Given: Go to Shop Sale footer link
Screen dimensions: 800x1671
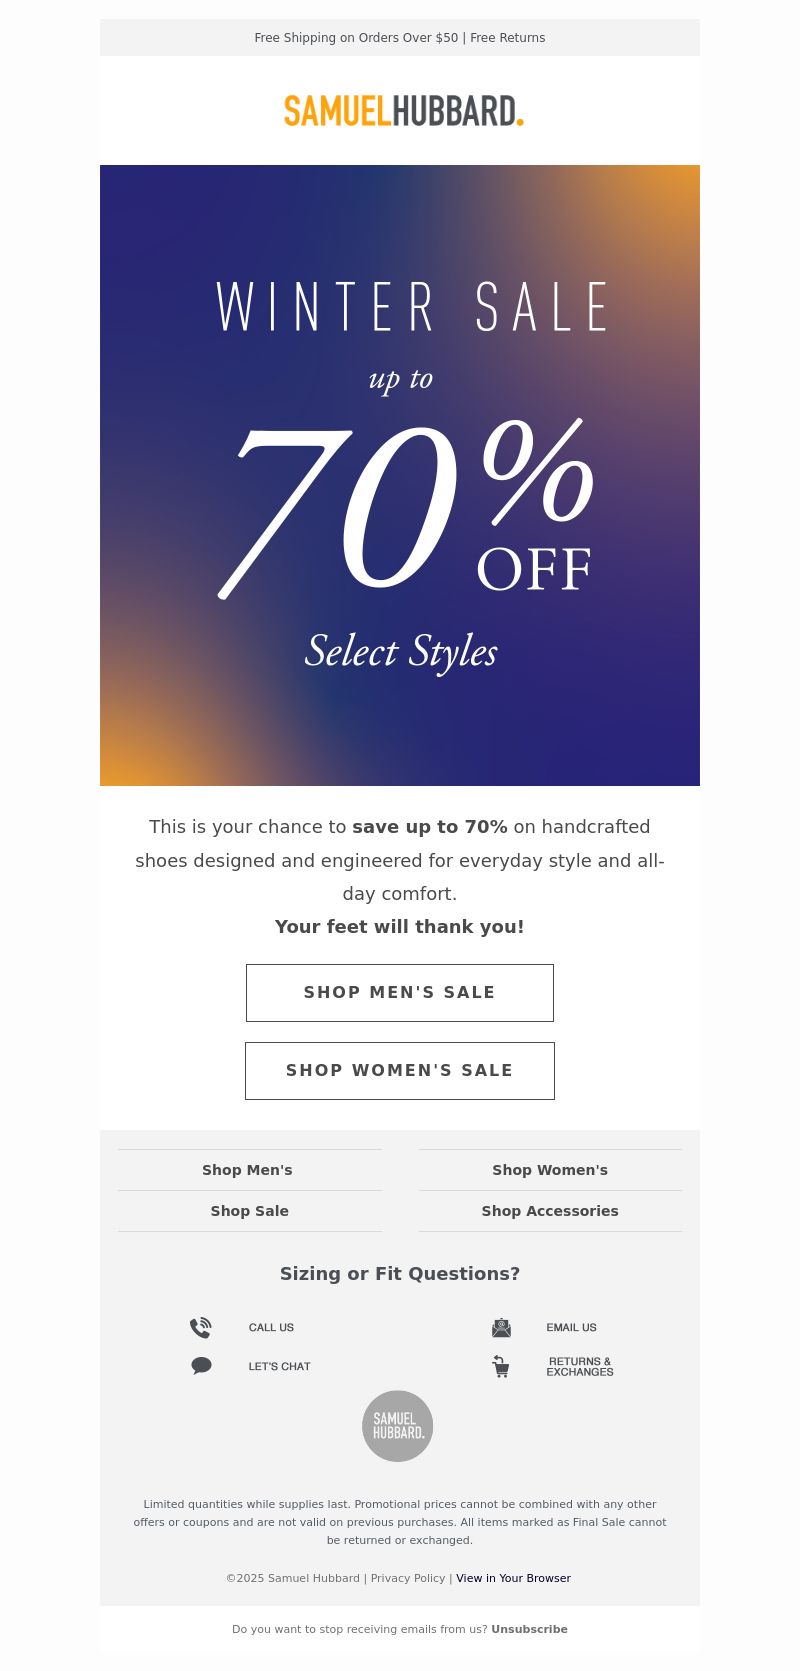Looking at the screenshot, I should (250, 1211).
